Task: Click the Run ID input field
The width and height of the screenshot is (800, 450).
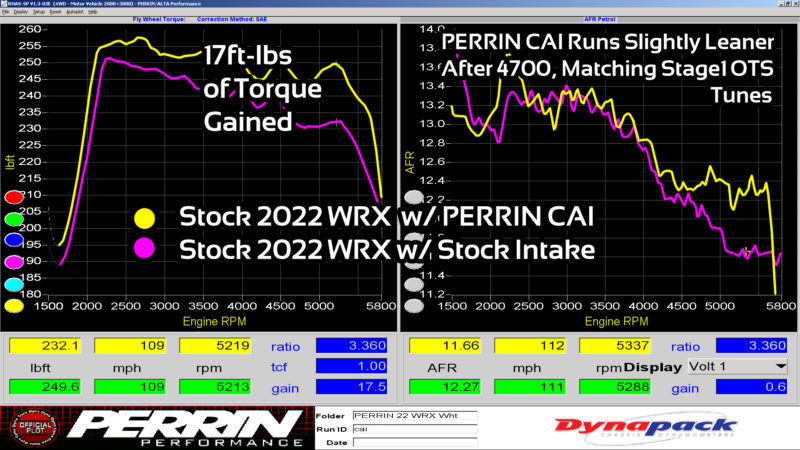Action: (415, 429)
